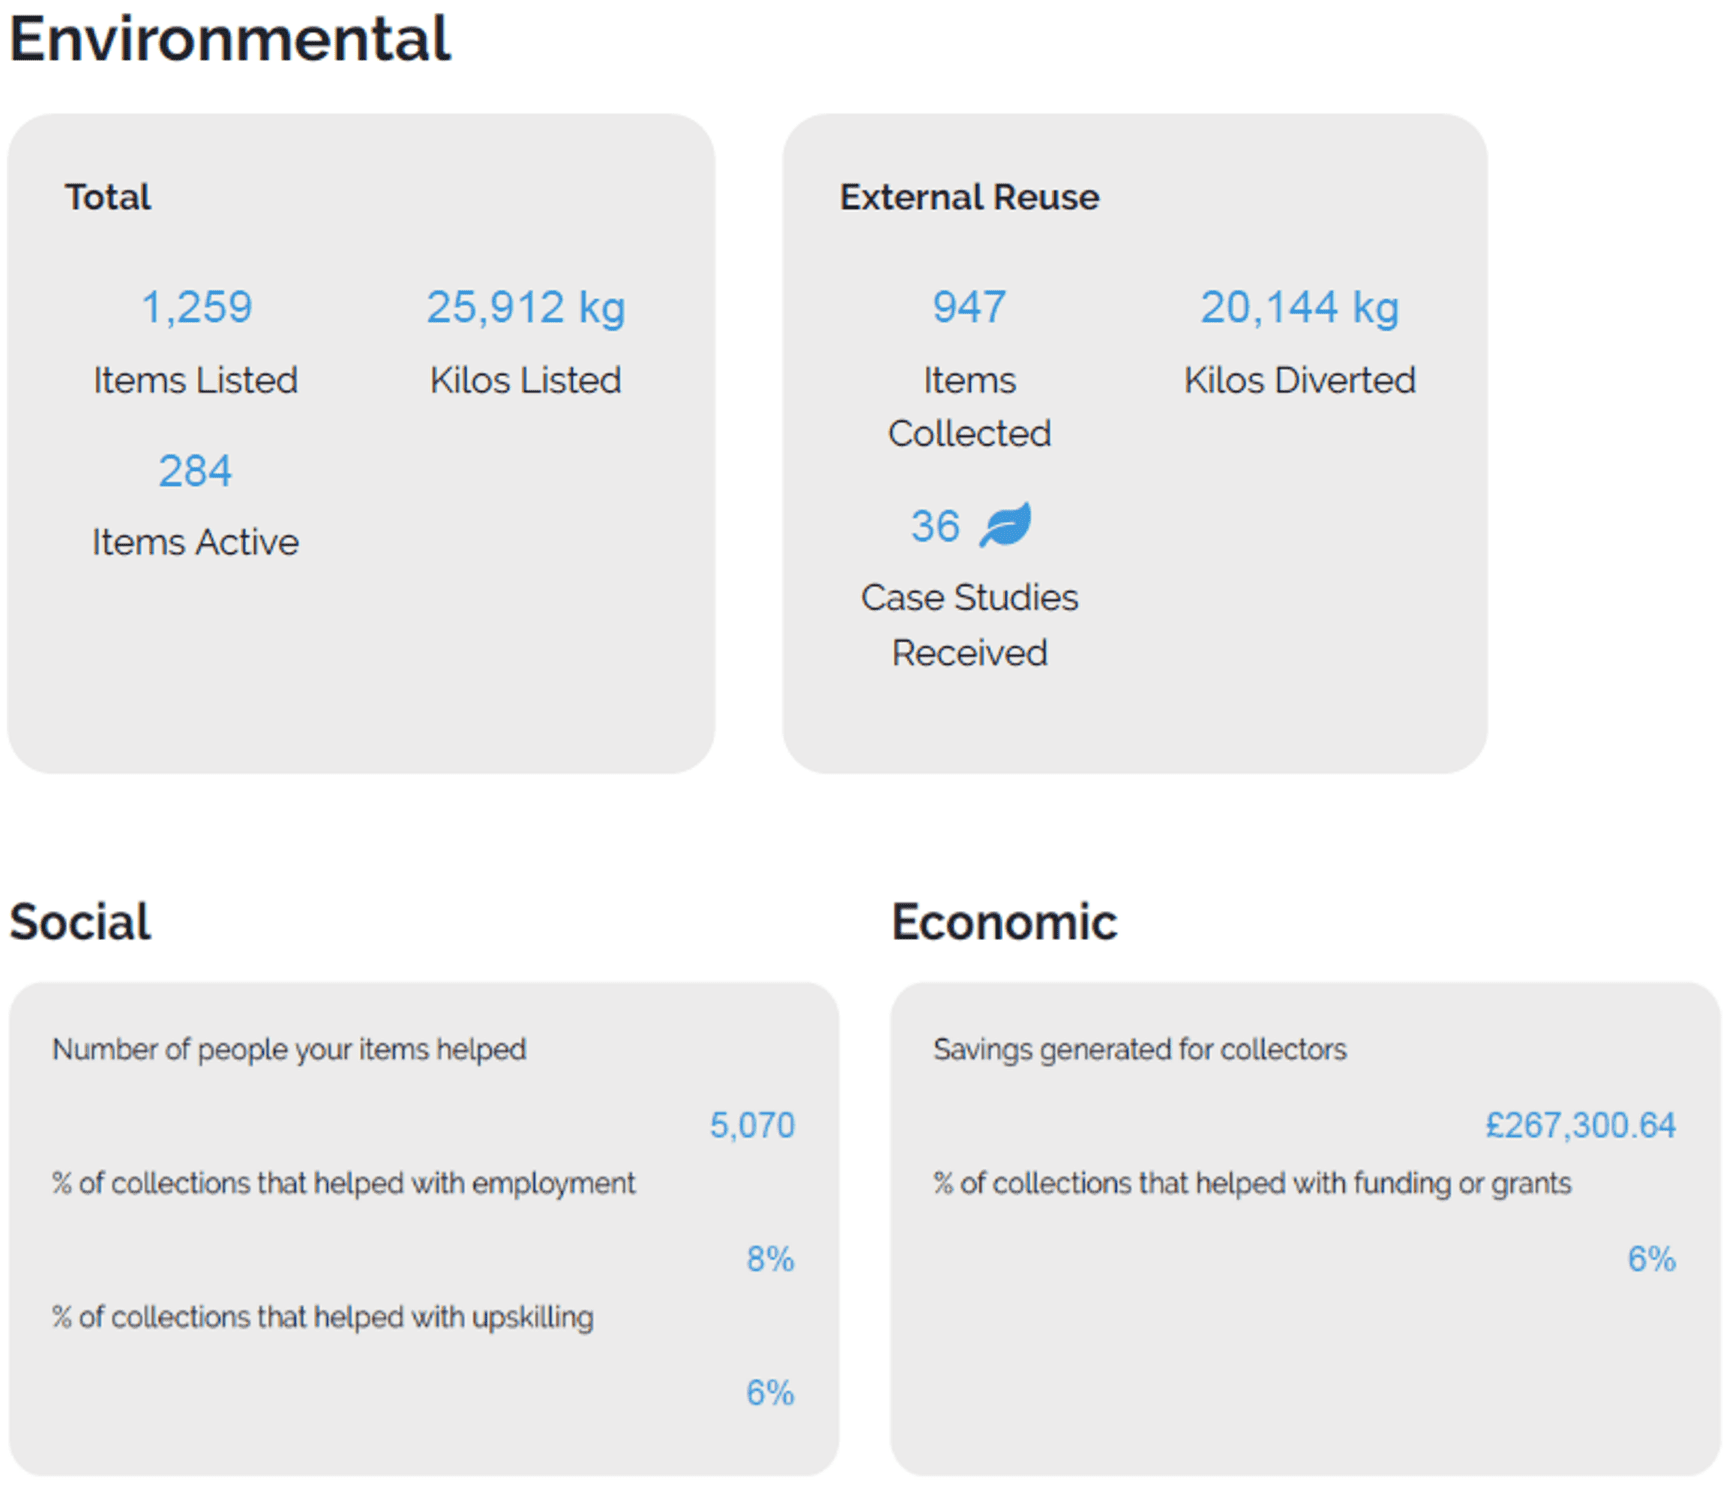1729x1485 pixels.
Task: Select the 8% employment percentage
Action: [x=770, y=1259]
